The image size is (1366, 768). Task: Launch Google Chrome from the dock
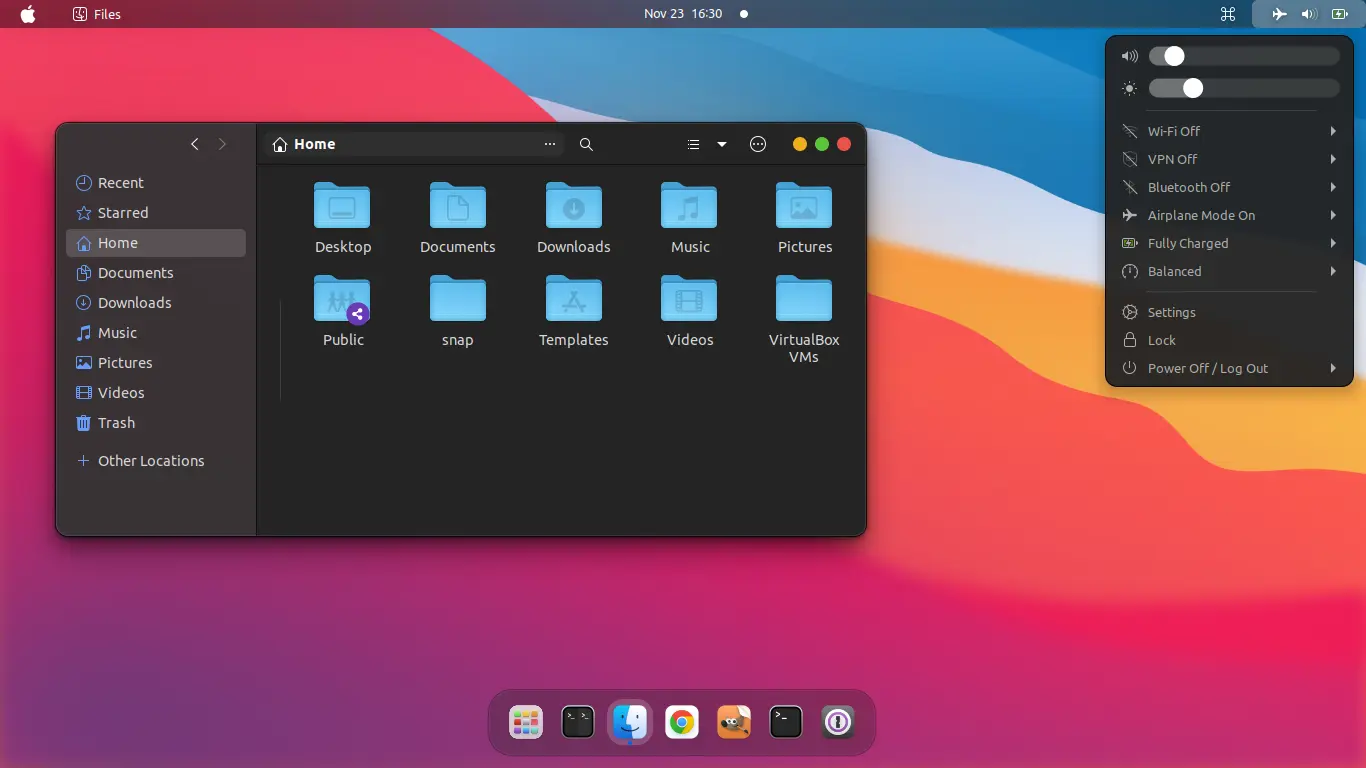(x=682, y=722)
